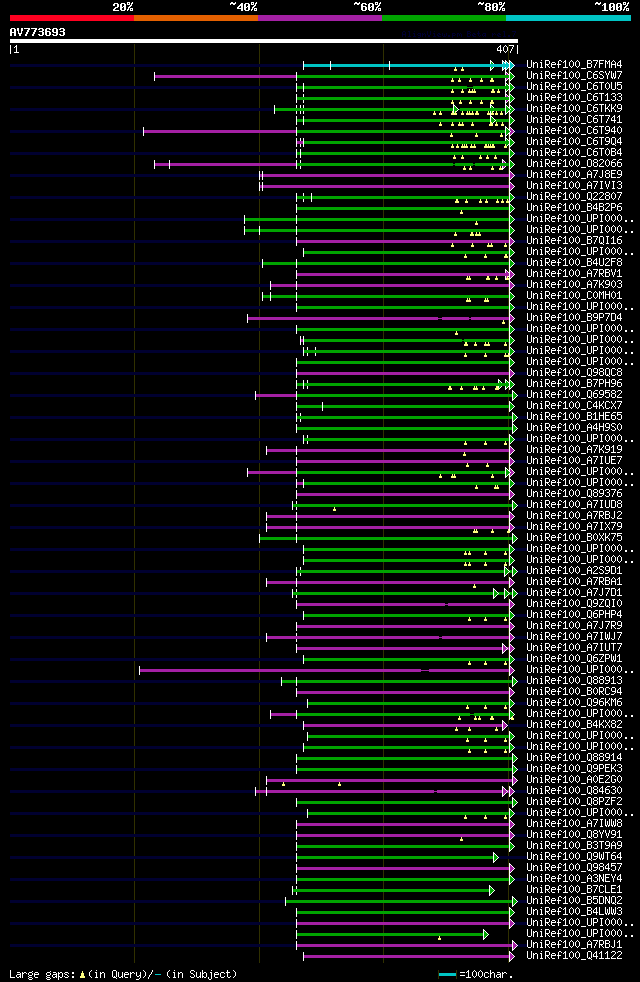
Task: Choose the UniRef100_Q6PHP4 hit name
Action: pyautogui.click(x=574, y=615)
